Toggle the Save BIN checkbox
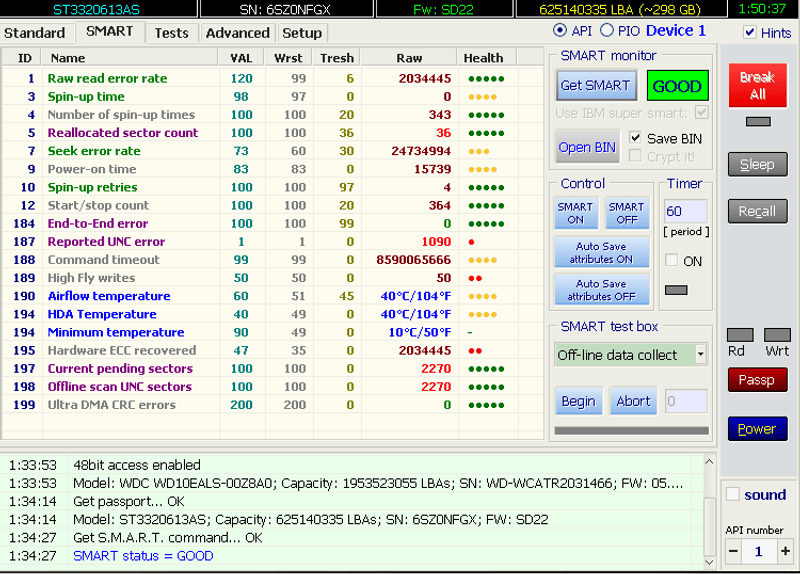The image size is (800, 574). click(x=636, y=138)
